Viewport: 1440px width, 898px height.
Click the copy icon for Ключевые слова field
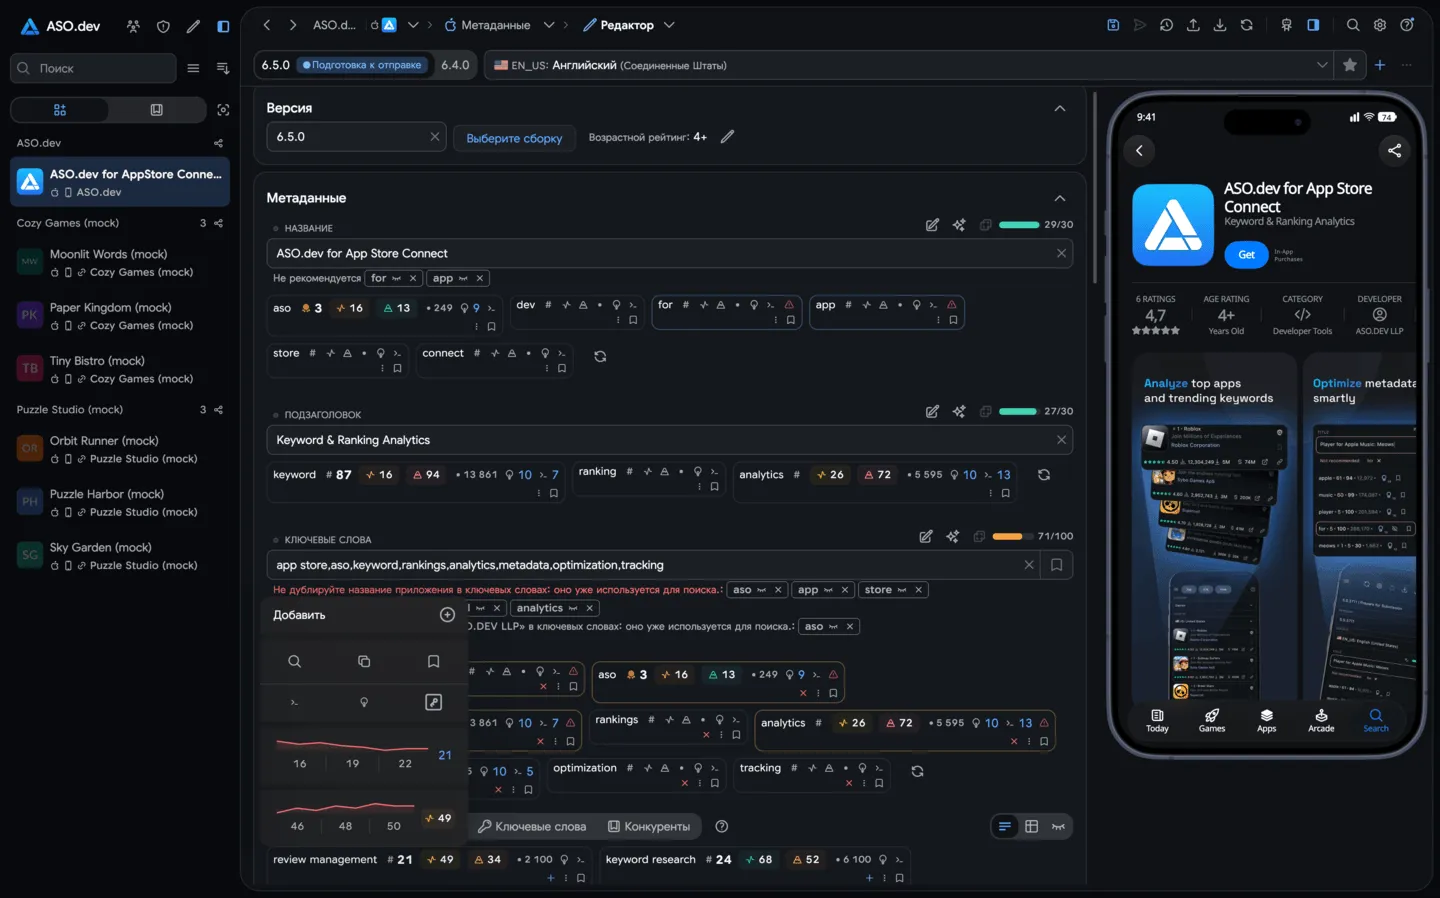pos(979,536)
